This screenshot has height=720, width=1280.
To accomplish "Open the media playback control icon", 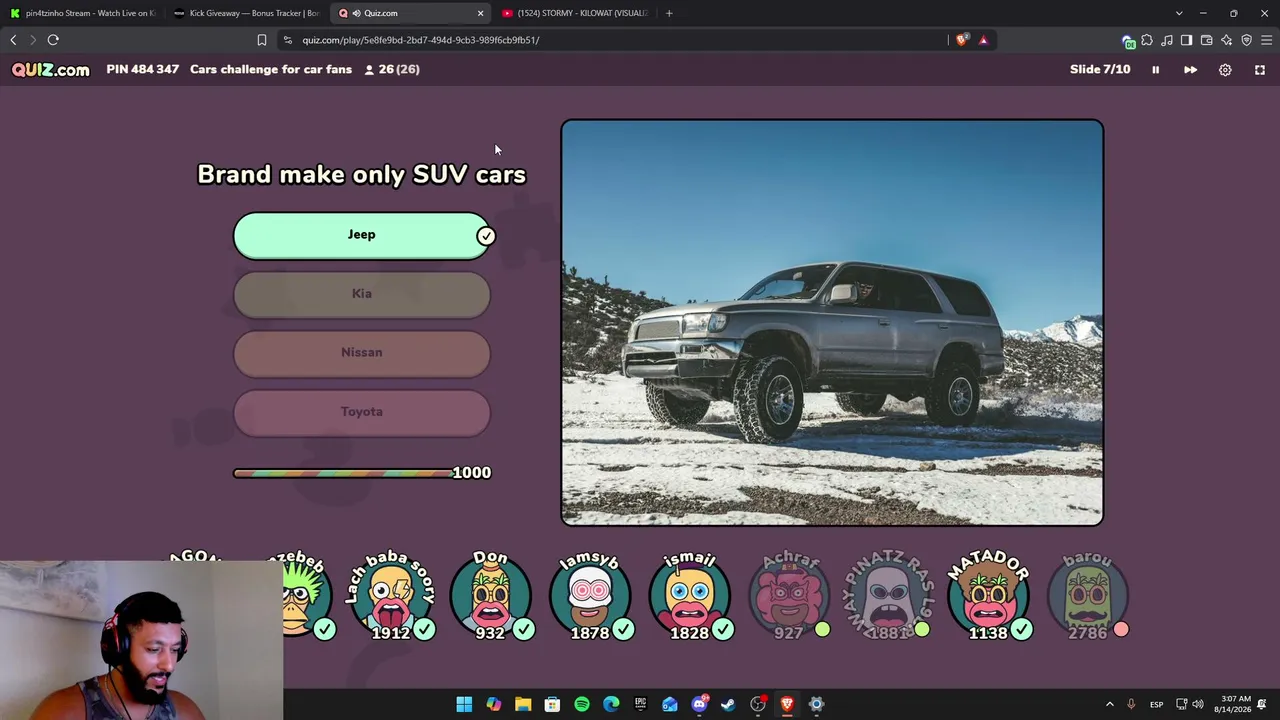I will click(x=1167, y=40).
